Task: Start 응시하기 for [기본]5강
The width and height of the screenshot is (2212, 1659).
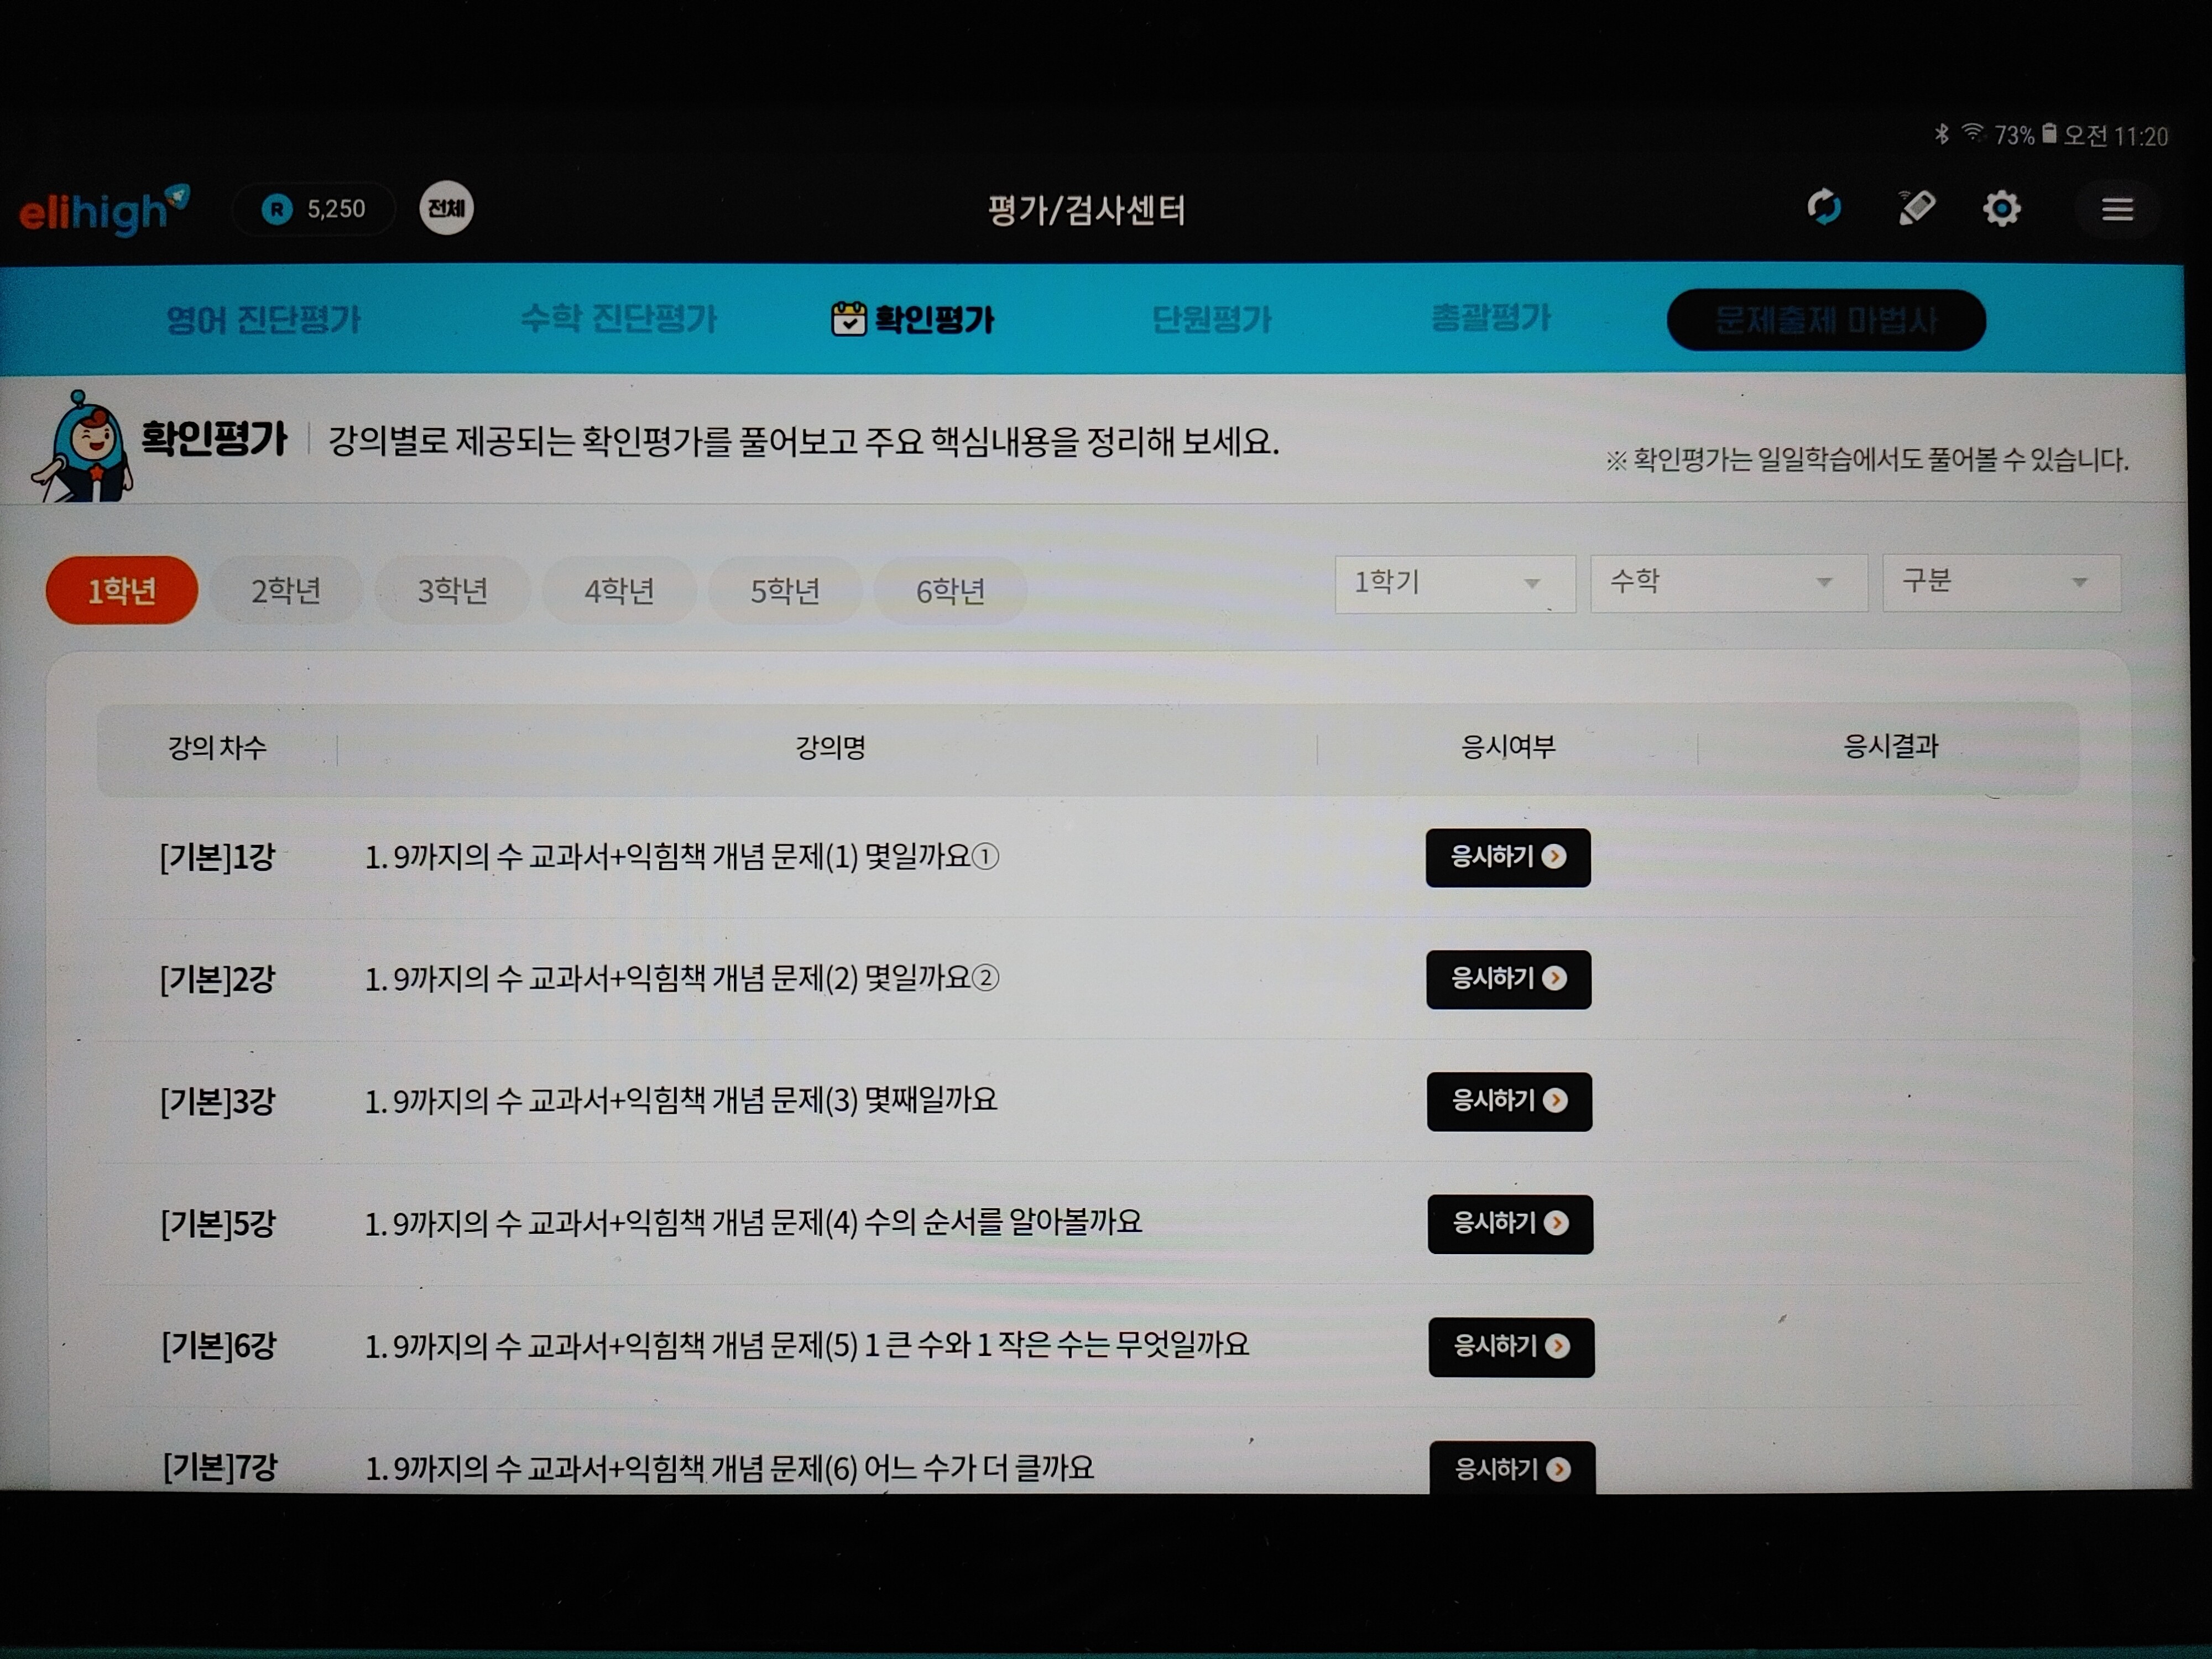Action: click(1510, 1224)
